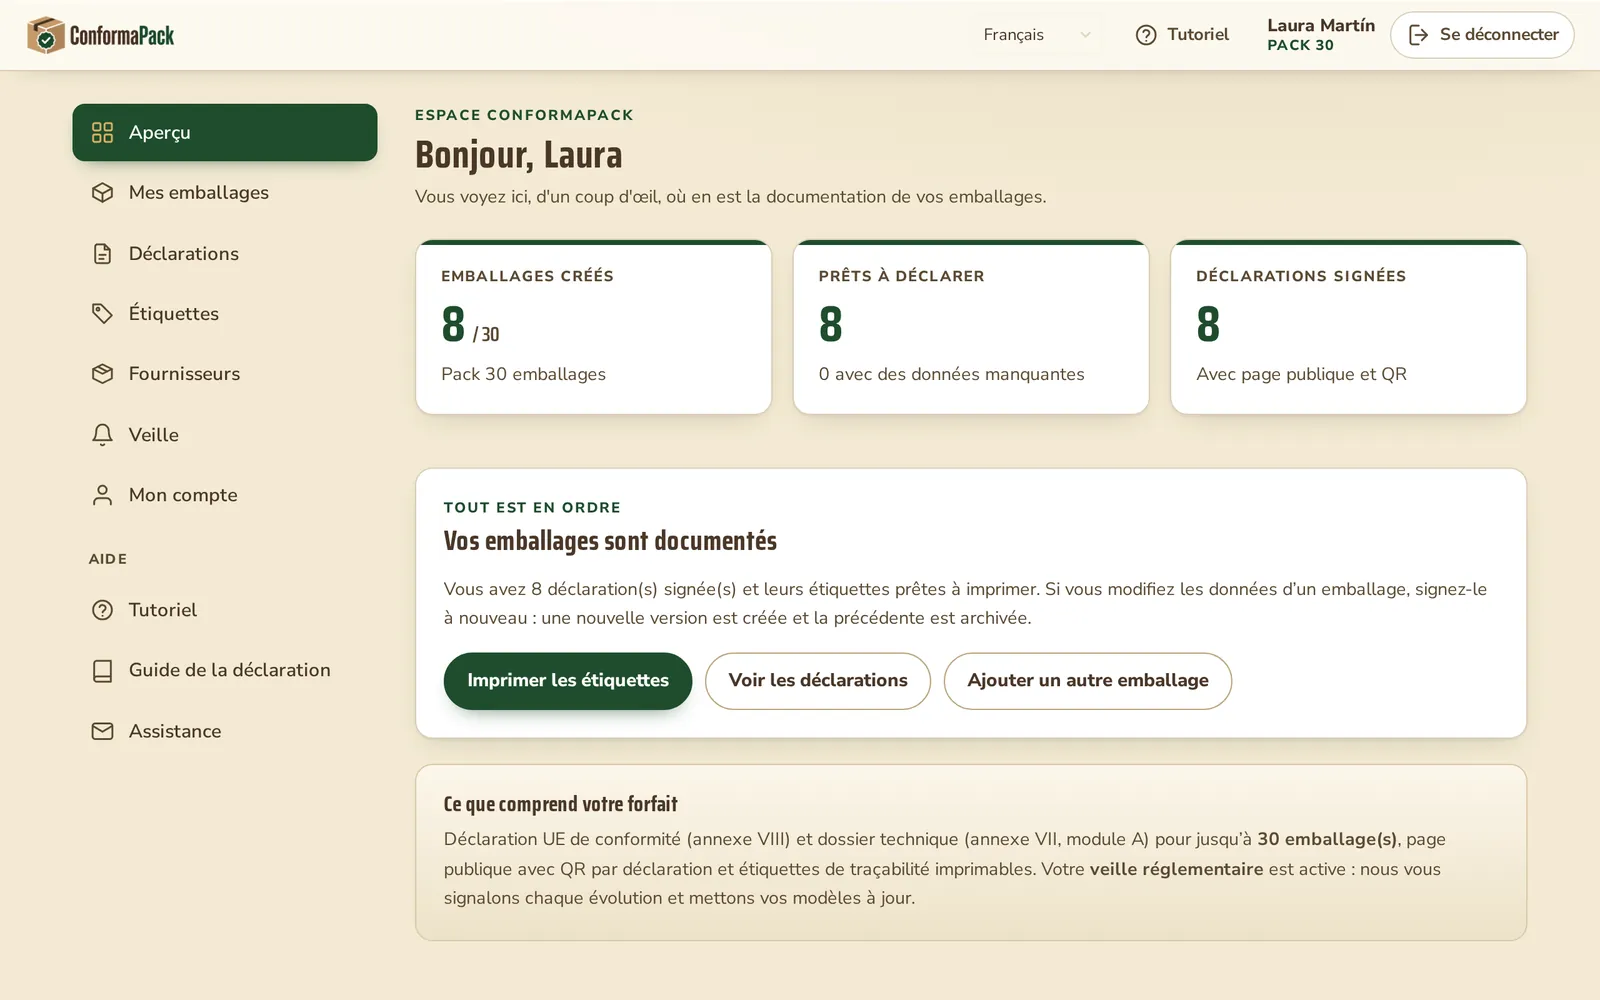Image resolution: width=1600 pixels, height=1000 pixels.
Task: Click the Veille bell icon
Action: coord(102,435)
